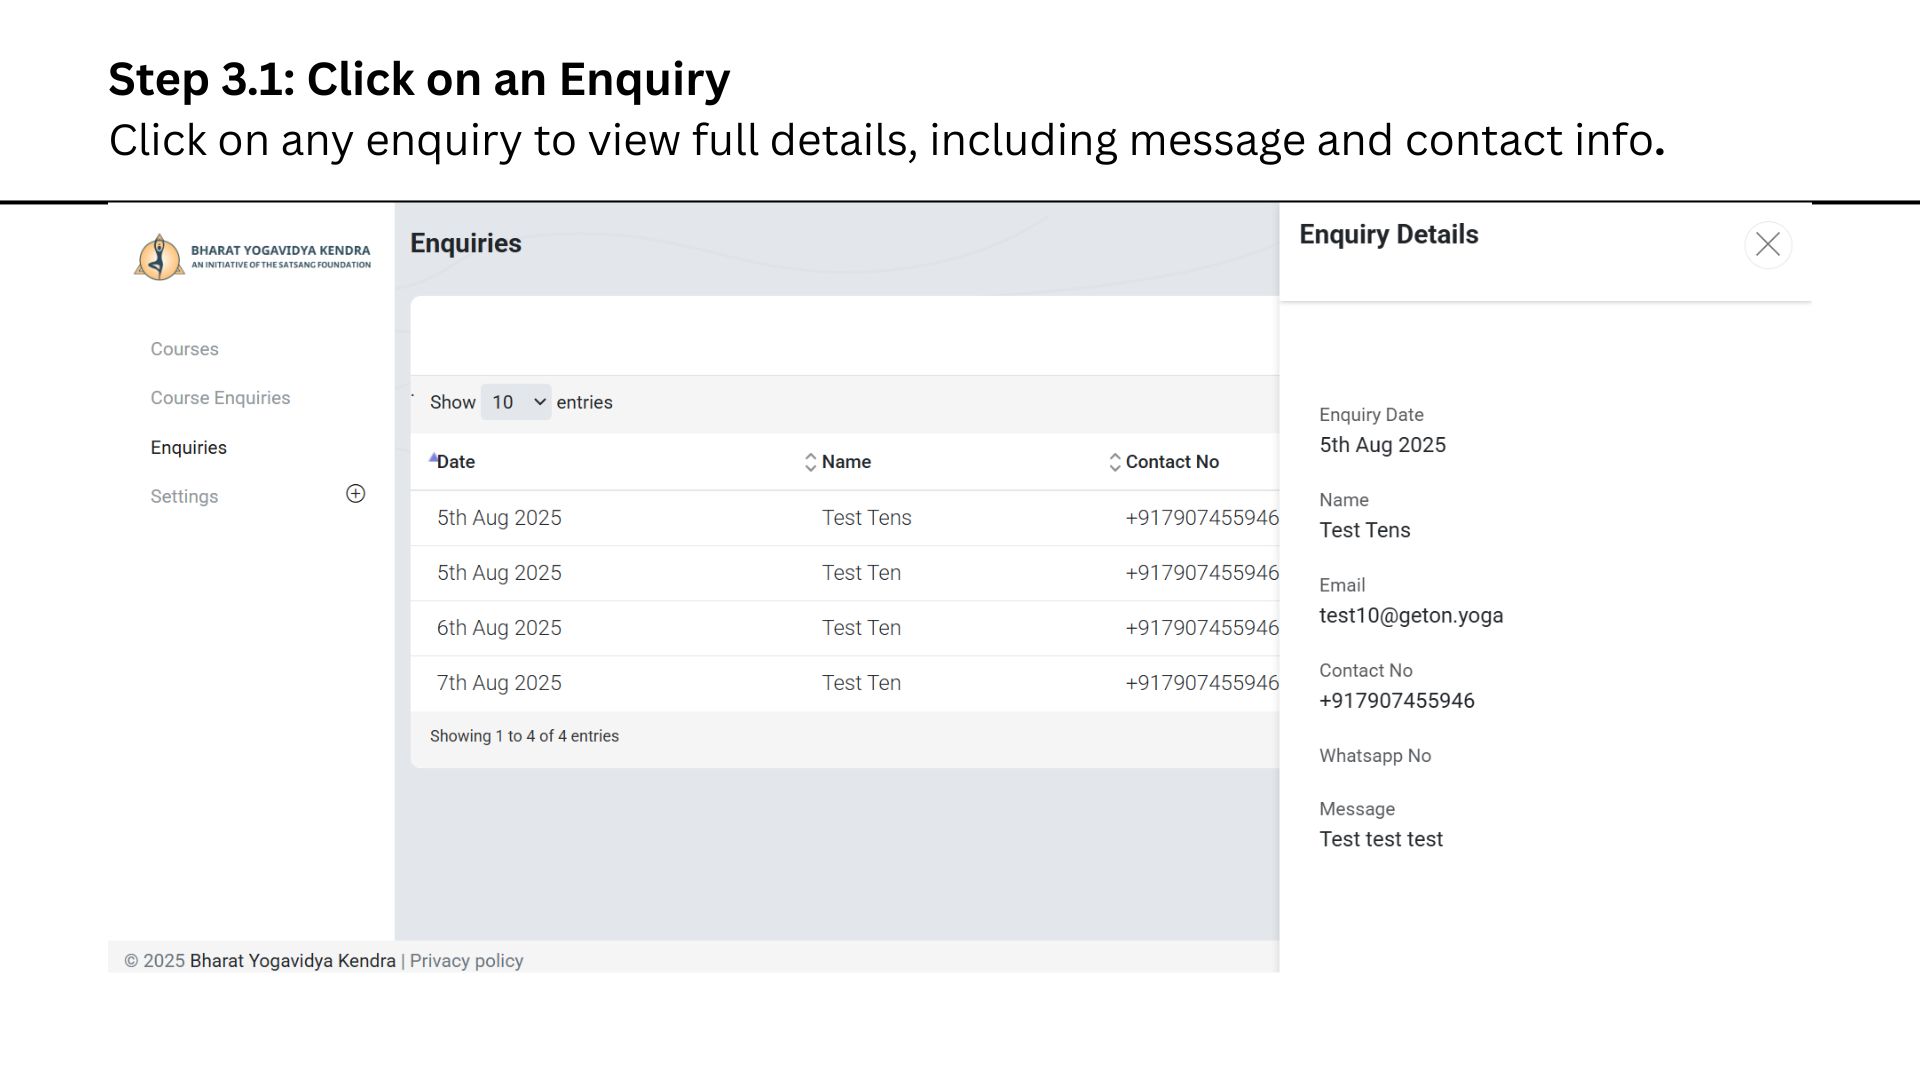The width and height of the screenshot is (1920, 1080).
Task: Open the Privacy policy link
Action: [466, 961]
